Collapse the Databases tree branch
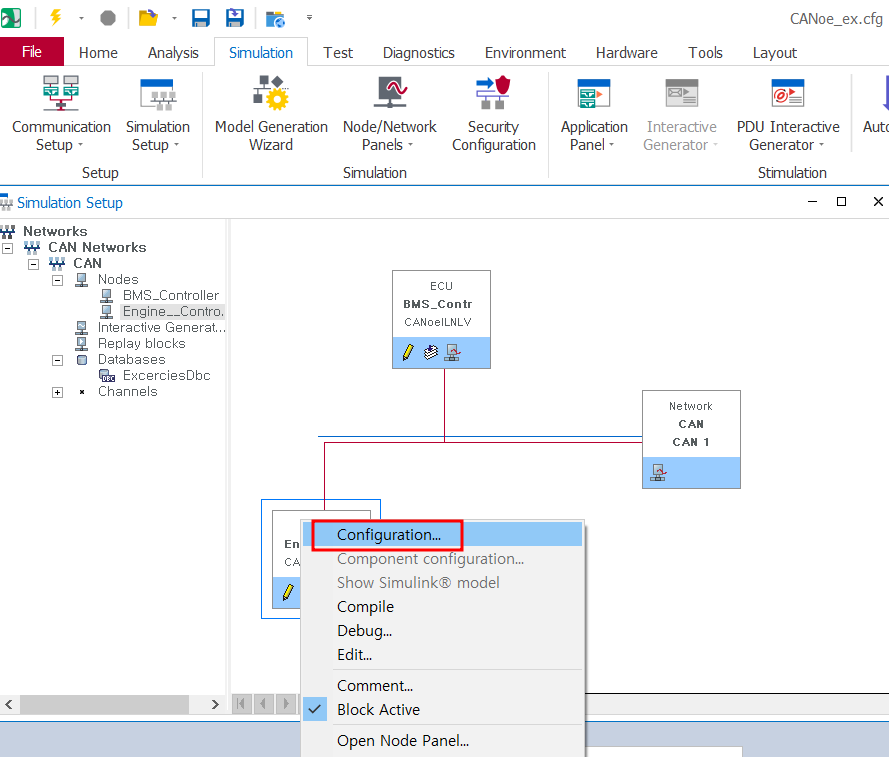 pos(57,361)
